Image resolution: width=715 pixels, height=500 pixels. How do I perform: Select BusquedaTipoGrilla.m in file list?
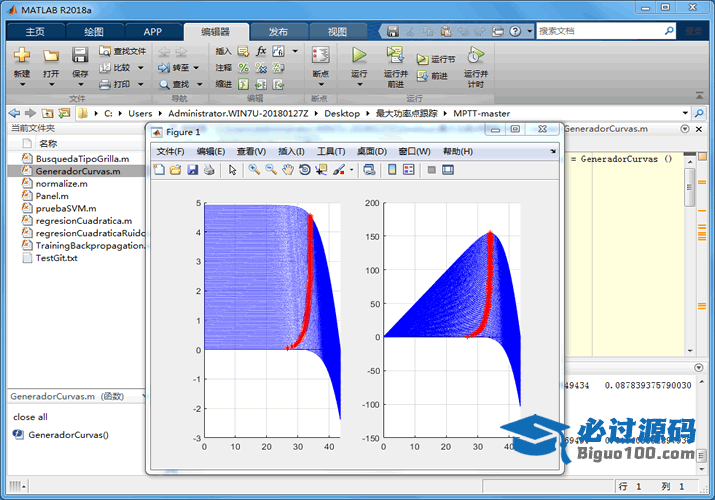[x=76, y=159]
